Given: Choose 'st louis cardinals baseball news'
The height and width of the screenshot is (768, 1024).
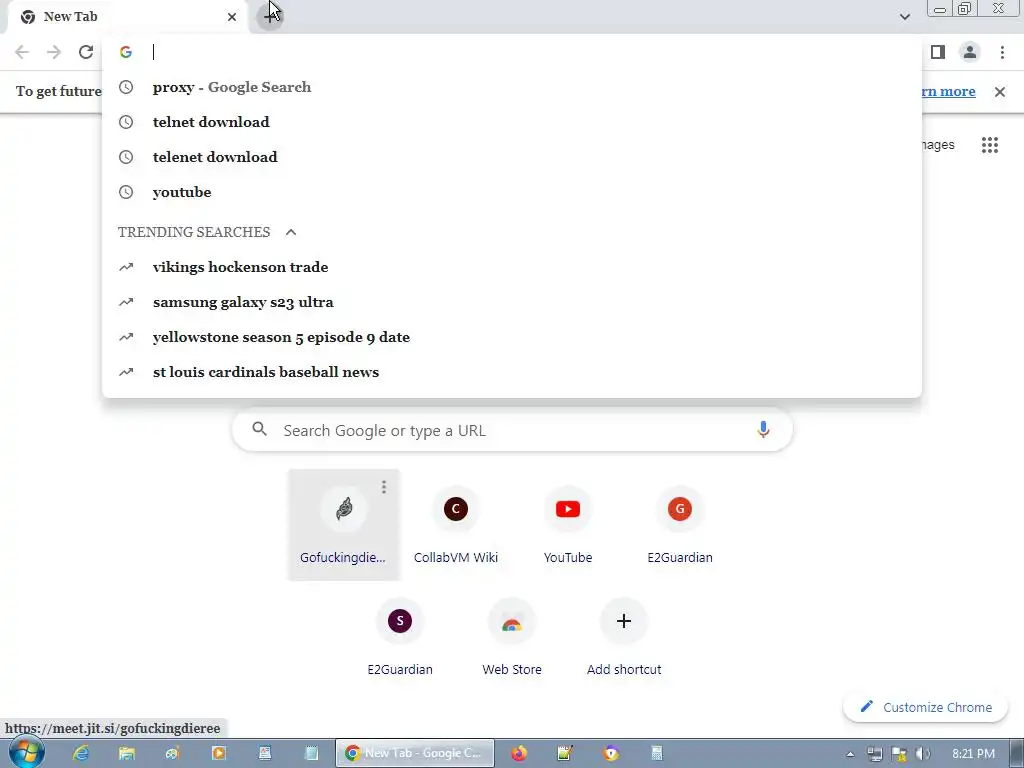Looking at the screenshot, I should (512, 372).
